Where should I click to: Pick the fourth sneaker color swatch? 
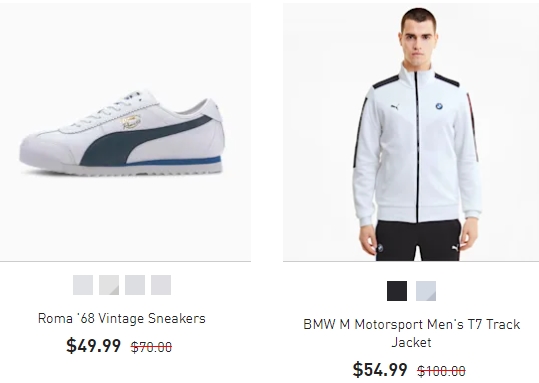161,285
